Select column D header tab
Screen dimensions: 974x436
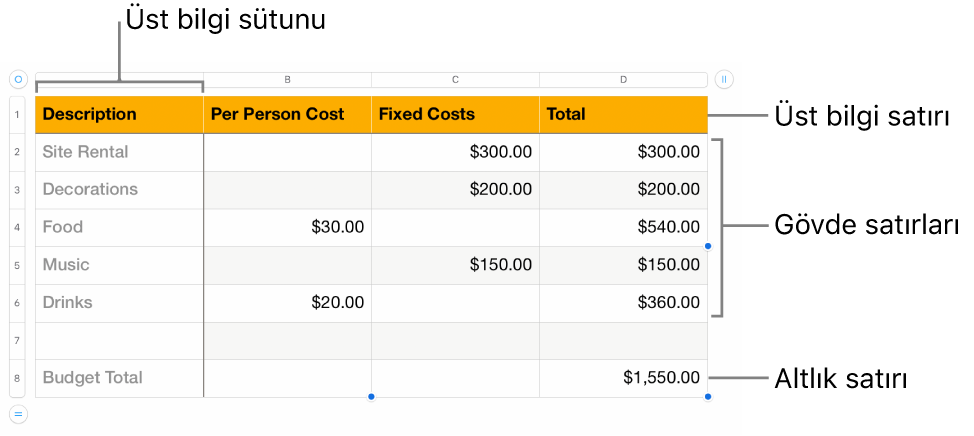(x=623, y=78)
